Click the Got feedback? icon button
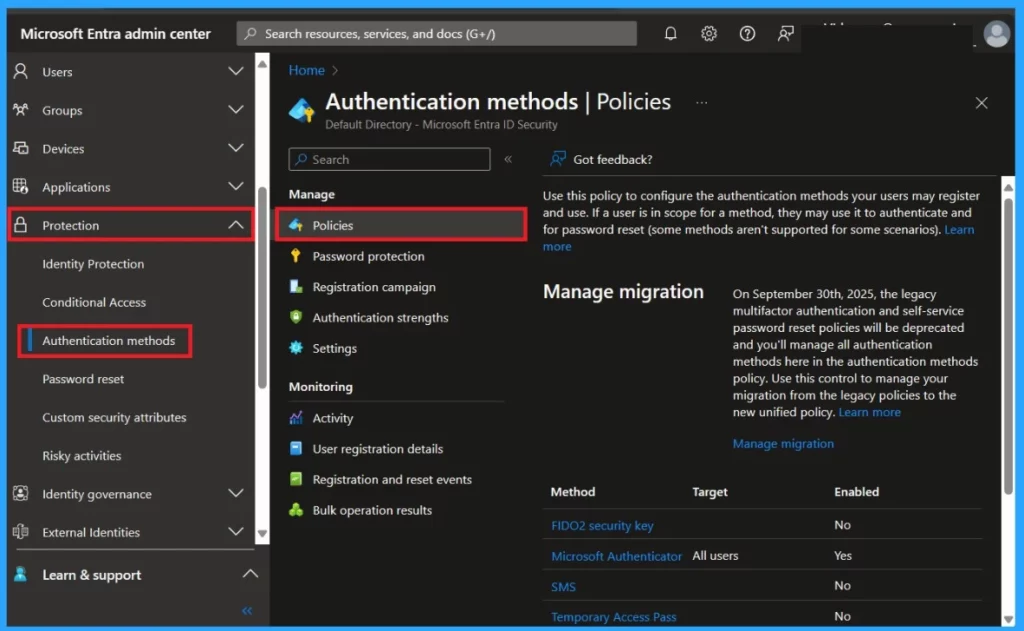The width and height of the screenshot is (1024, 631). tap(558, 159)
